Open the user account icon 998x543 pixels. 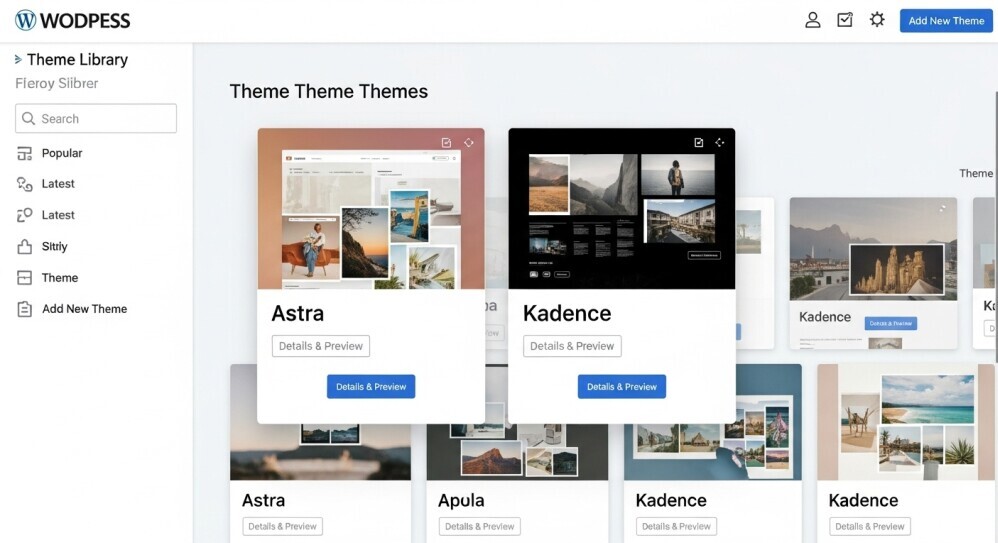tap(813, 20)
